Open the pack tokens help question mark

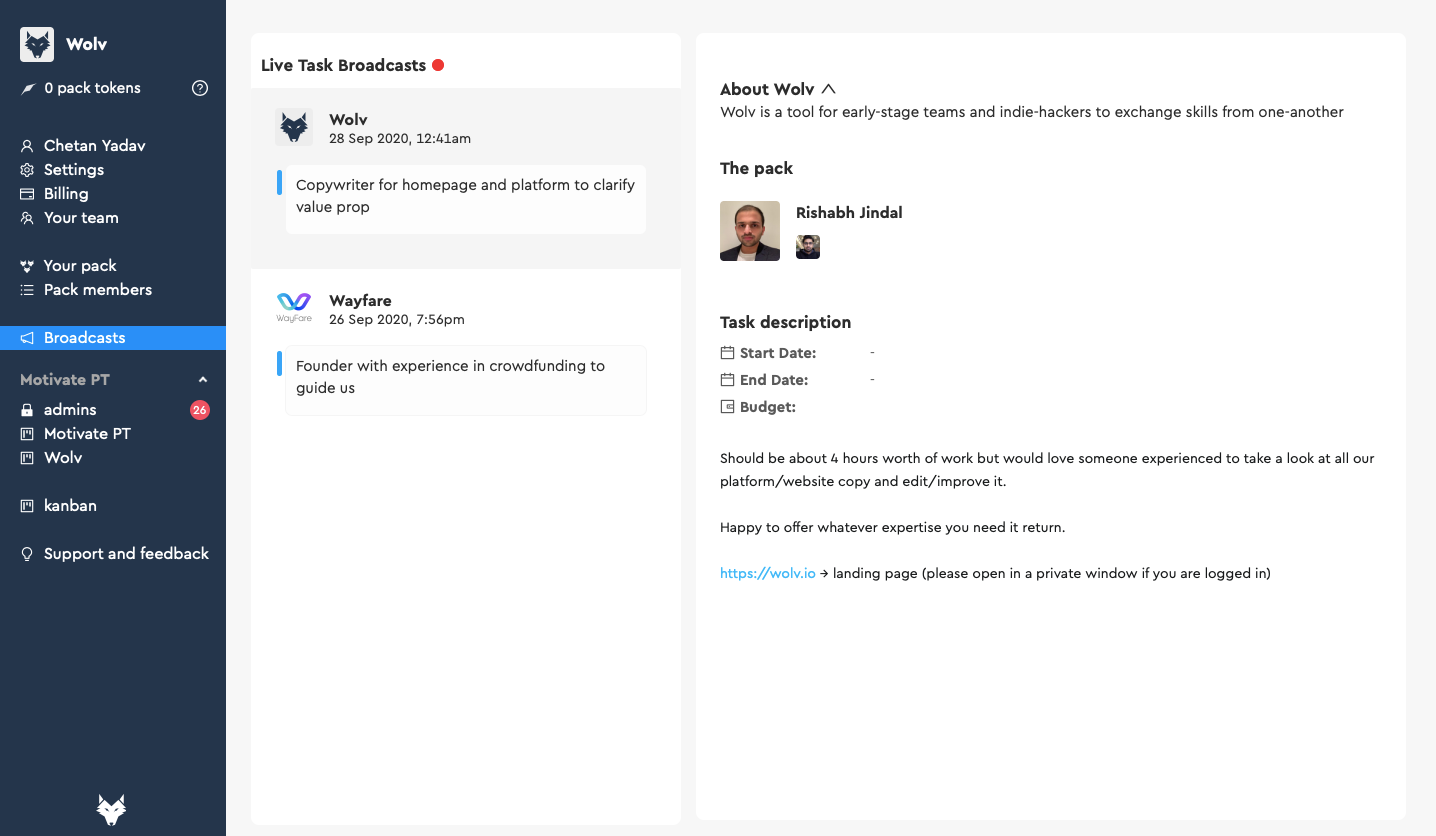(200, 88)
